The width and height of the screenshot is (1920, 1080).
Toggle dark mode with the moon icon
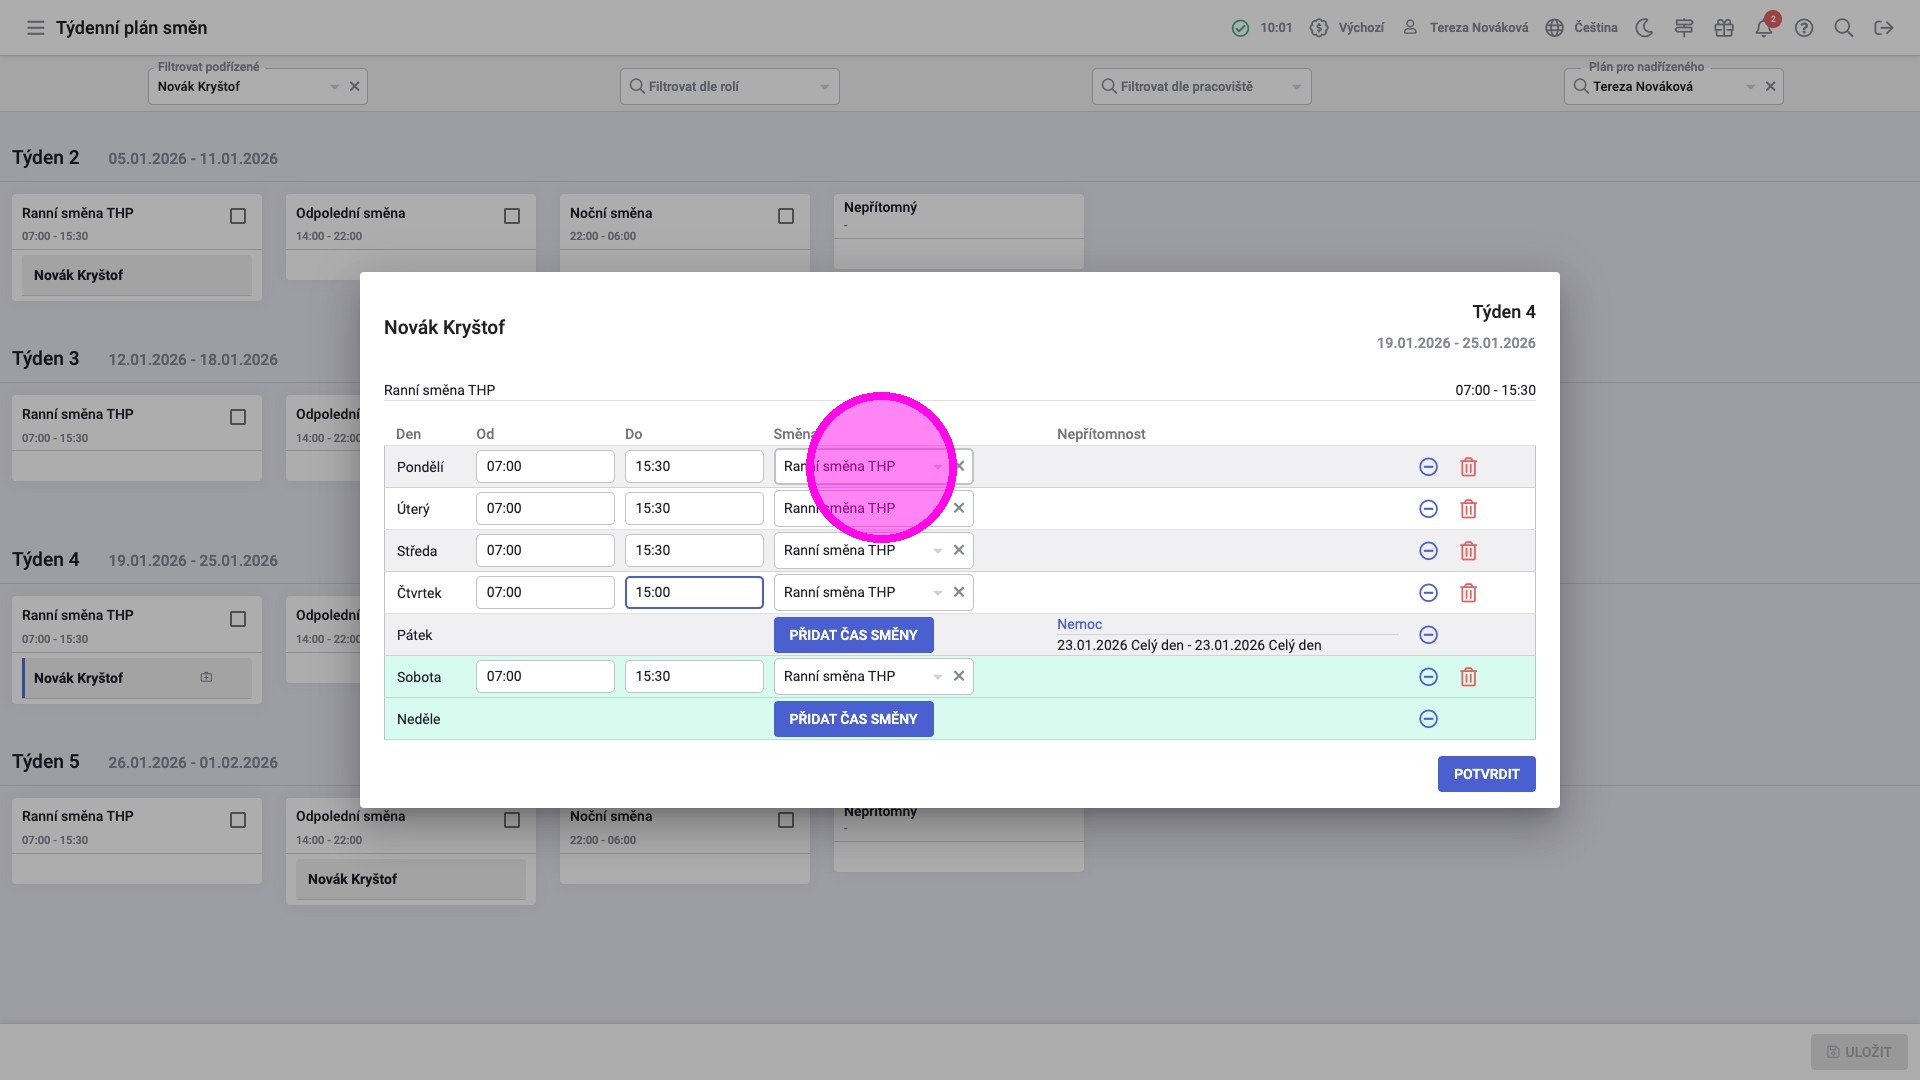point(1644,28)
